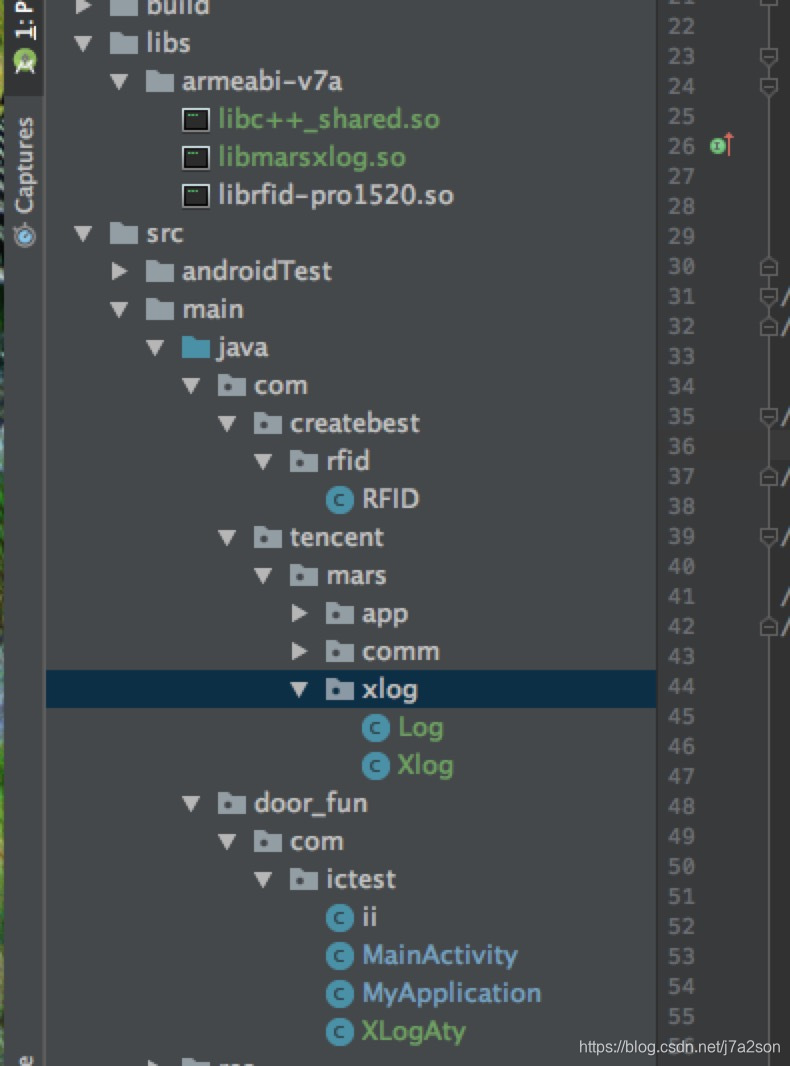Click the implements gutter marker on line 26
Viewport: 790px width, 1066px height.
click(x=721, y=145)
